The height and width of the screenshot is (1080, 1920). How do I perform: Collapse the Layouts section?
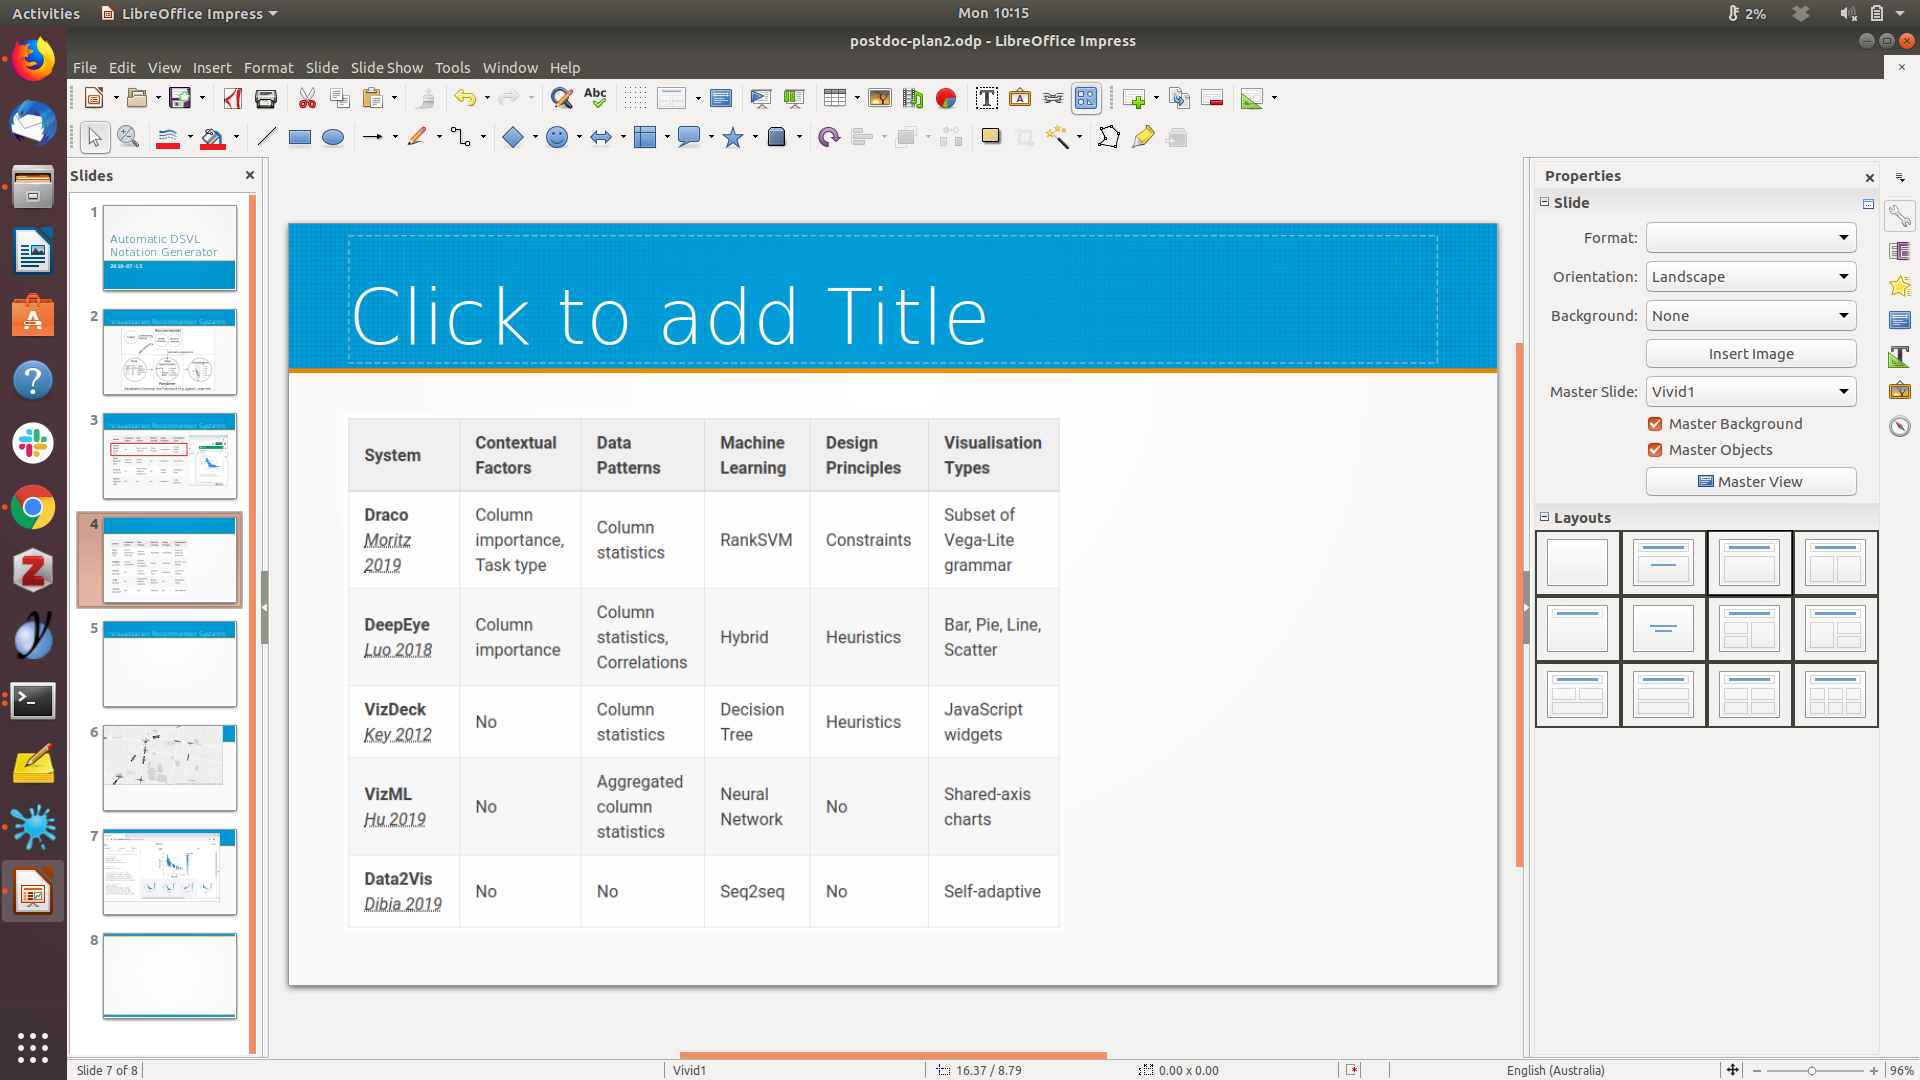coord(1545,518)
